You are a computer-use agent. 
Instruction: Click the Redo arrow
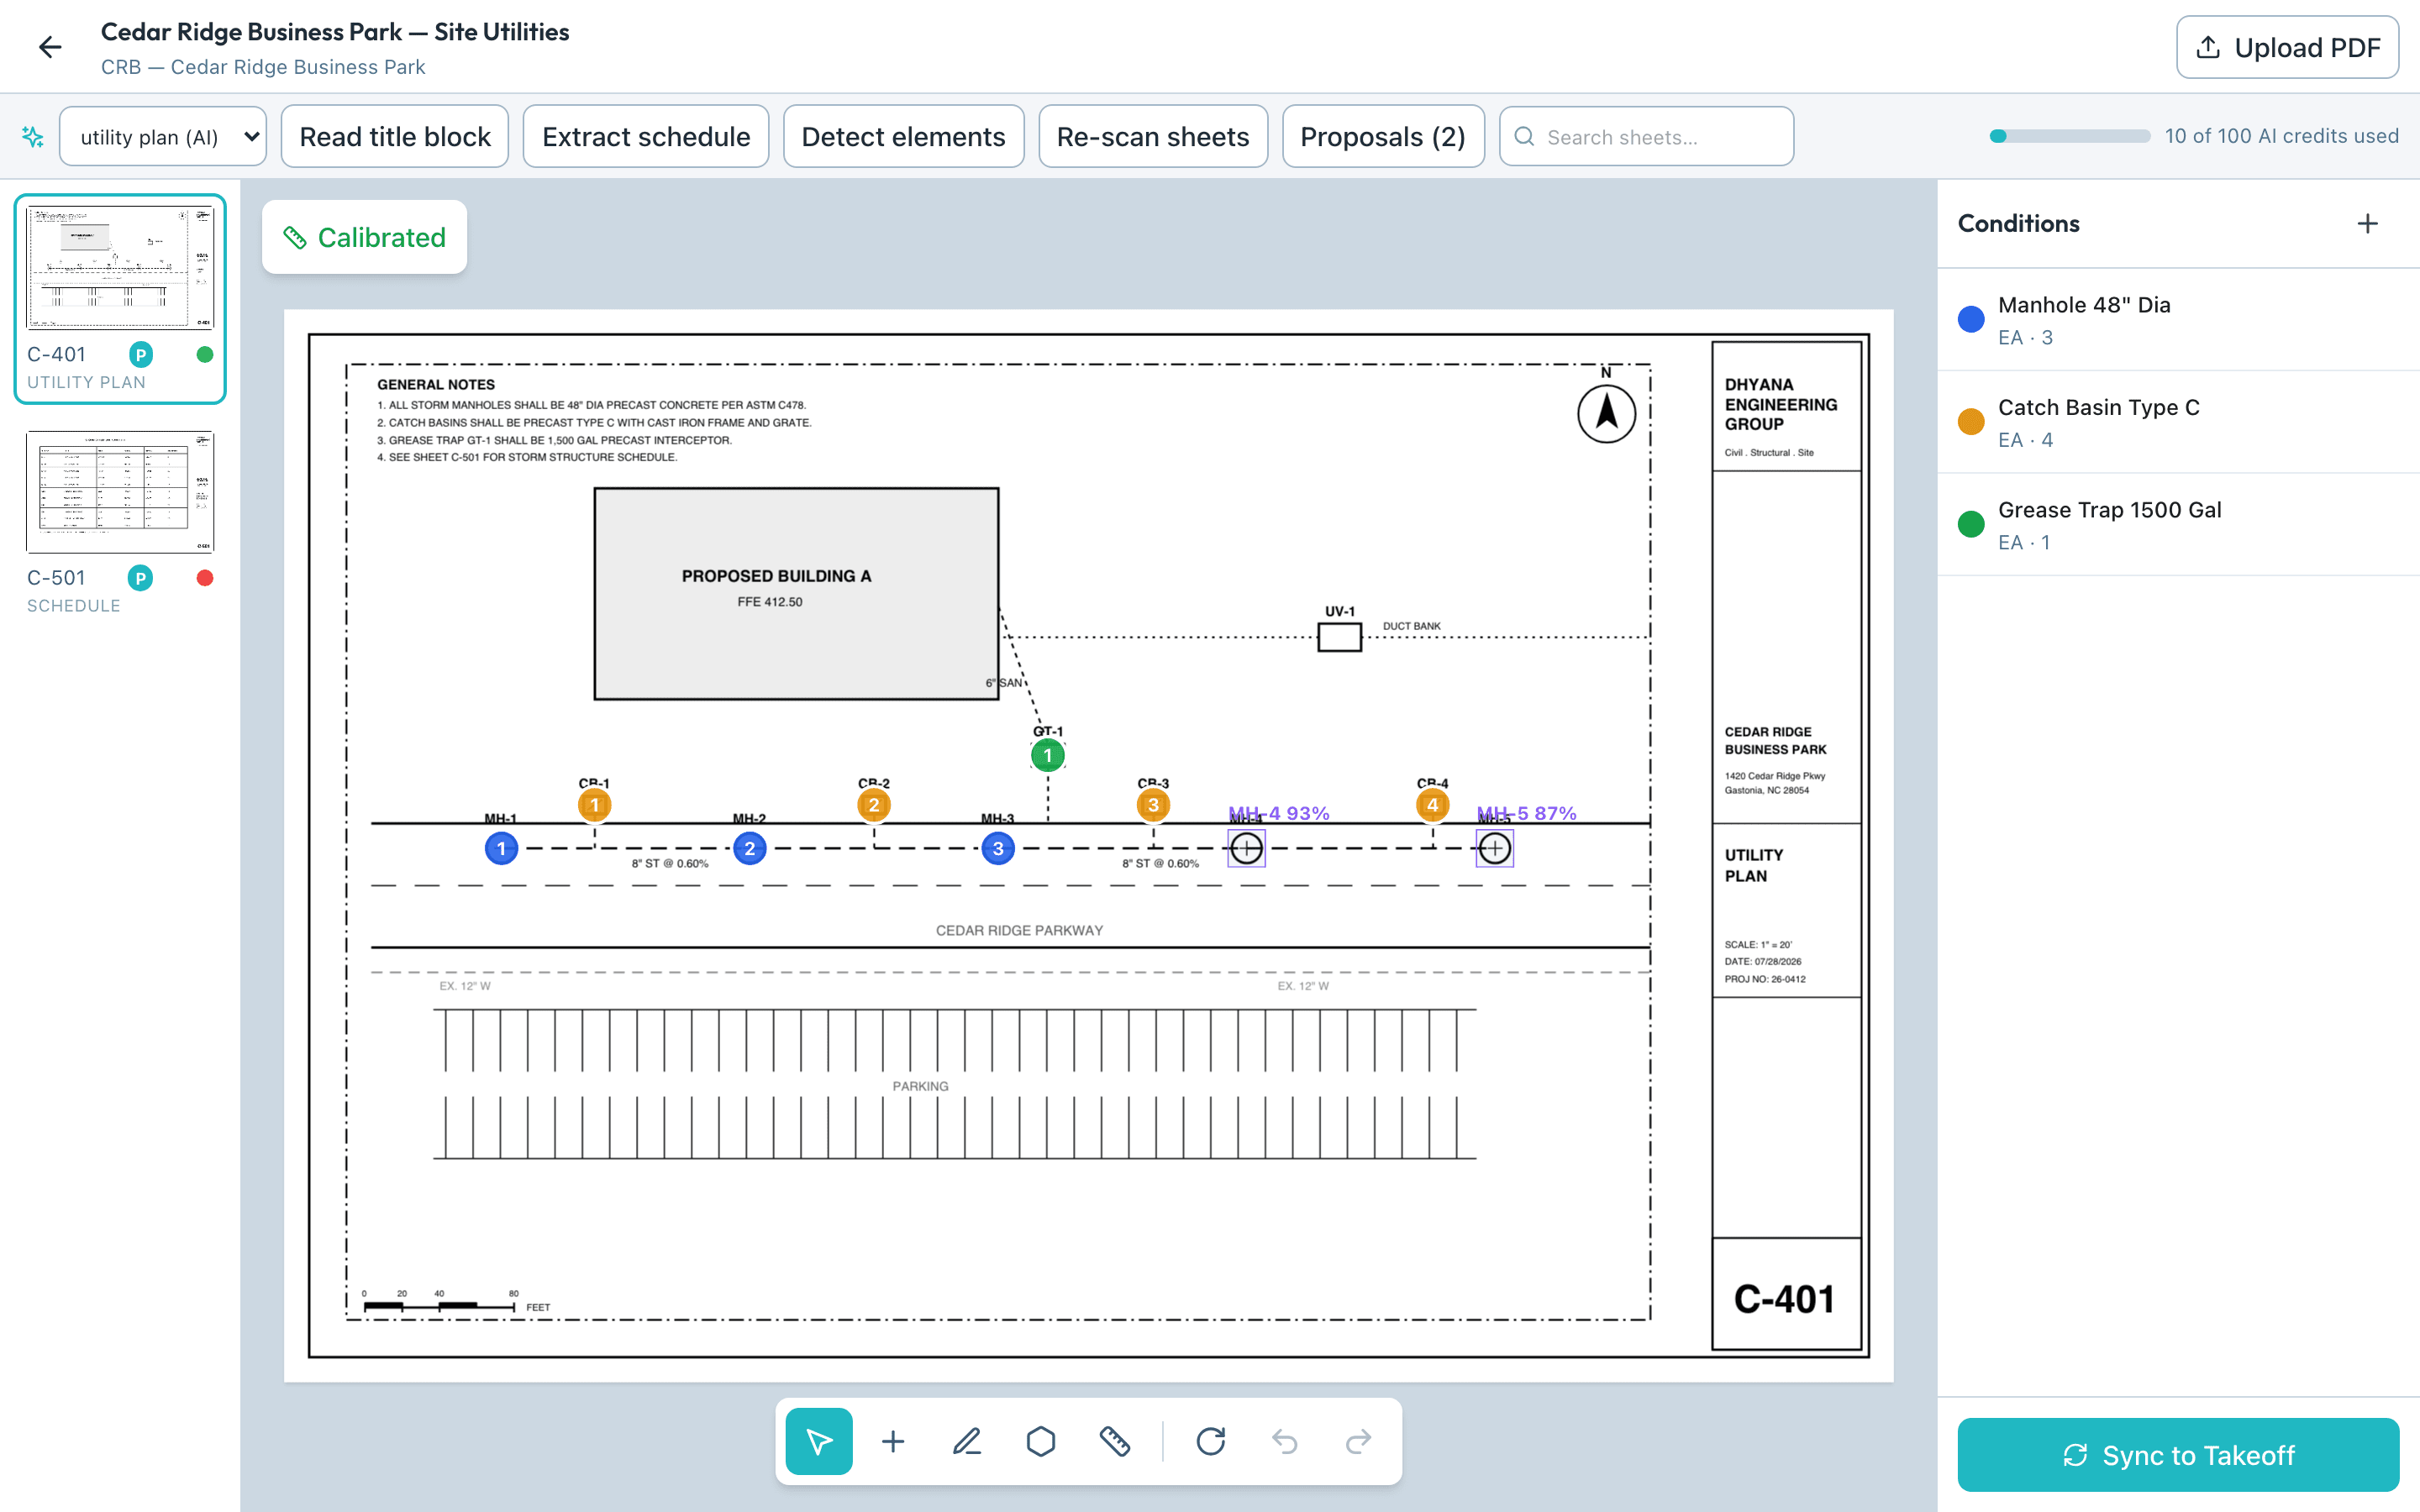pos(1359,1441)
